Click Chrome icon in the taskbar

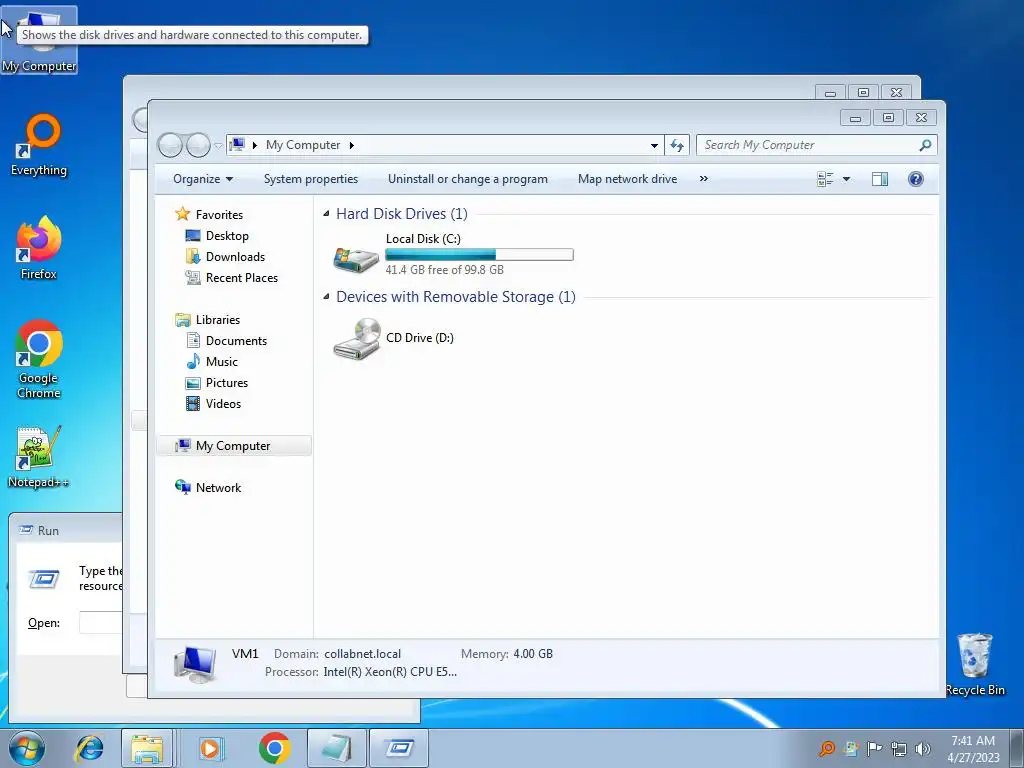click(x=274, y=748)
